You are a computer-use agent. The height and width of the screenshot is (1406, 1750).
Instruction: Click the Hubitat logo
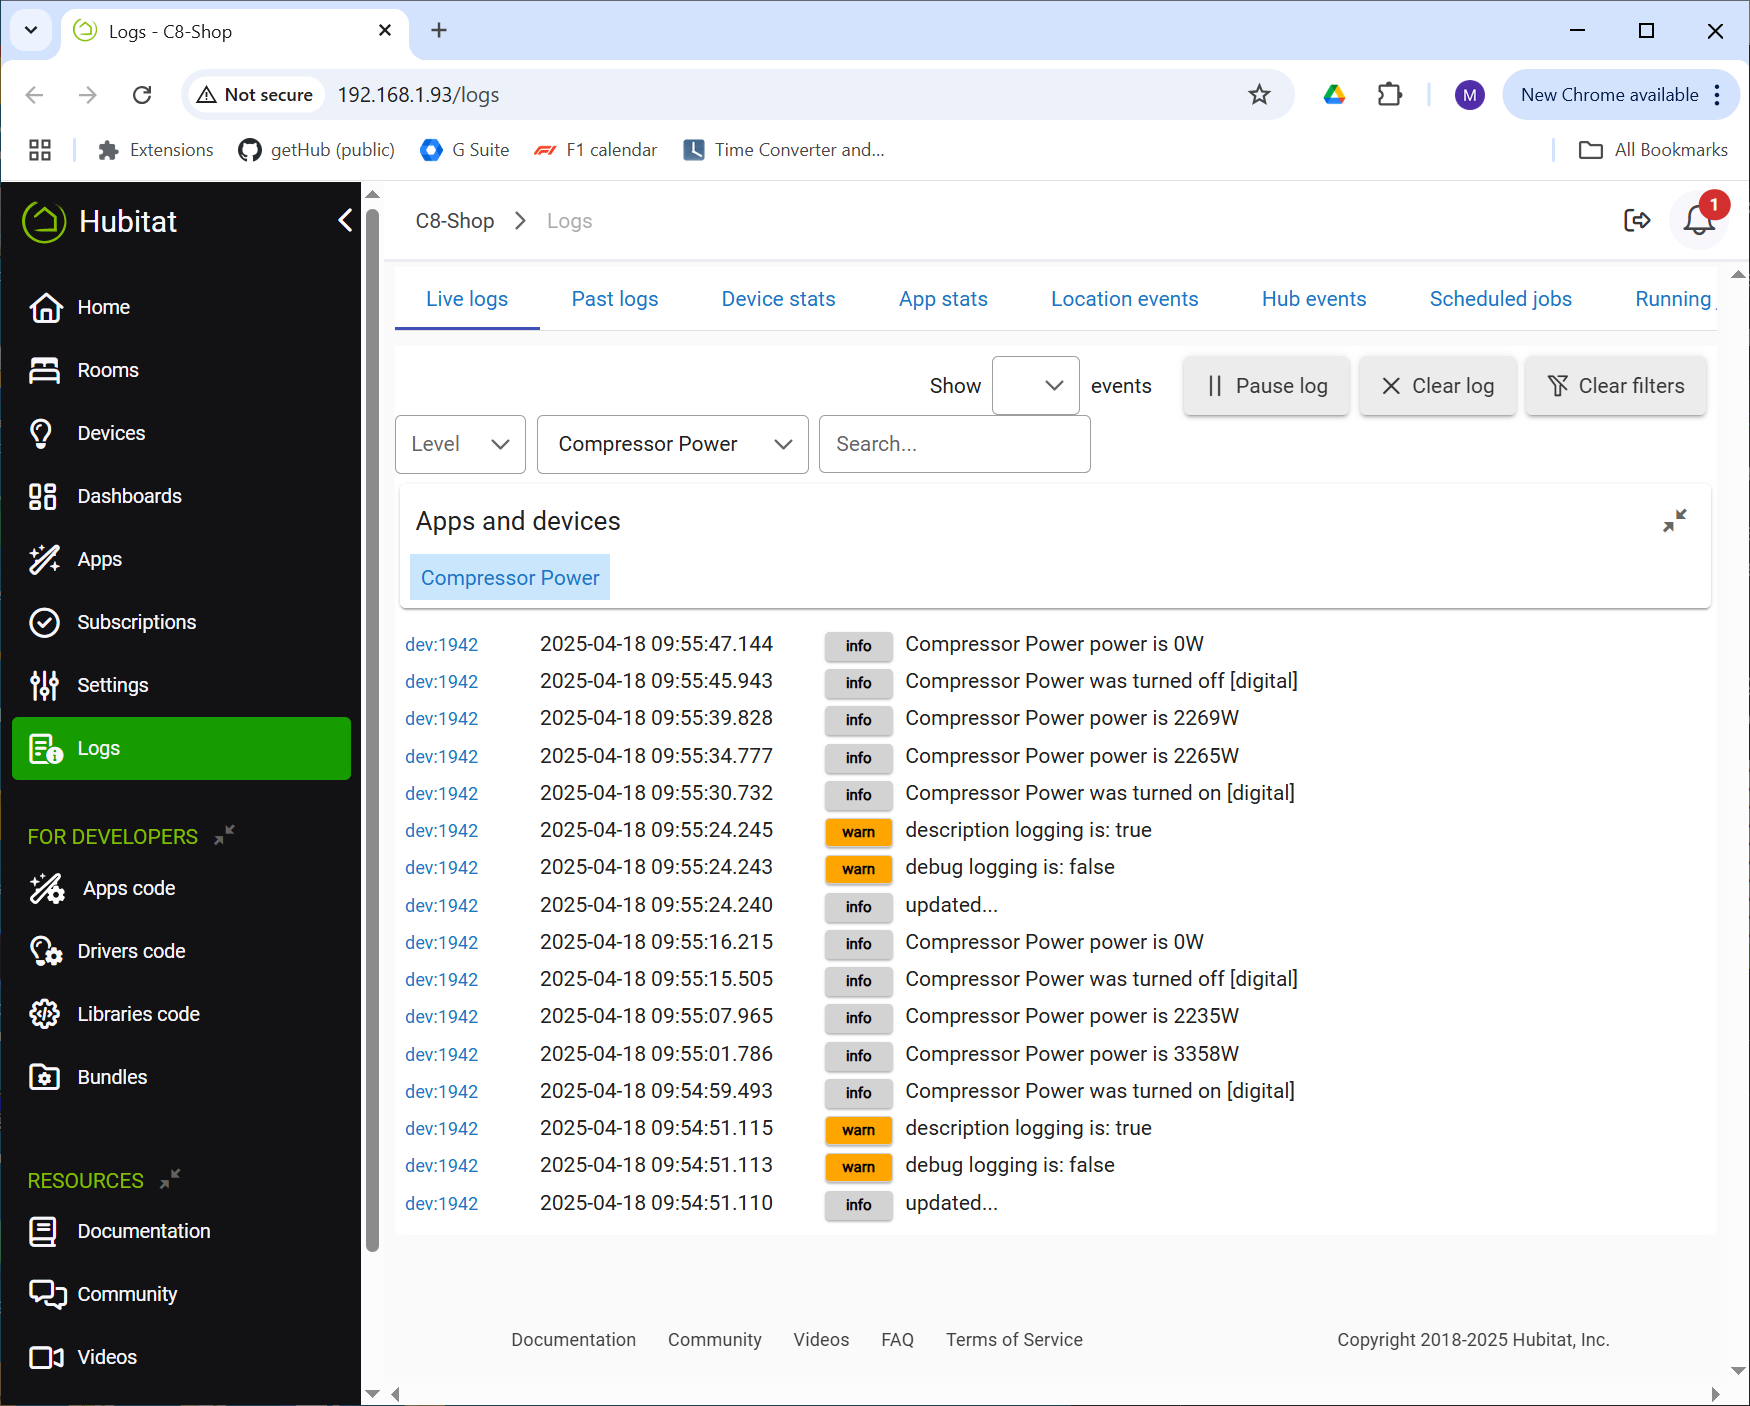tap(100, 221)
